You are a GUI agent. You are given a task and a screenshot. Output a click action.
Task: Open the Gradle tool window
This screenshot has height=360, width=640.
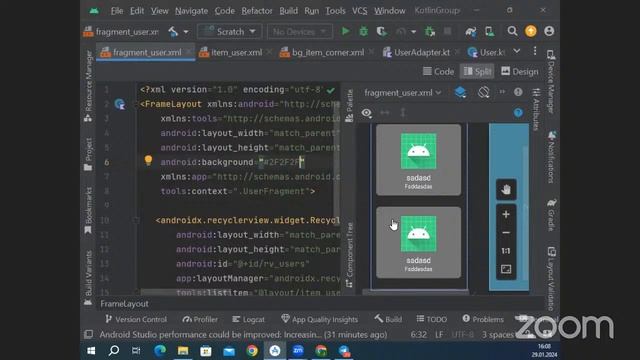click(551, 215)
